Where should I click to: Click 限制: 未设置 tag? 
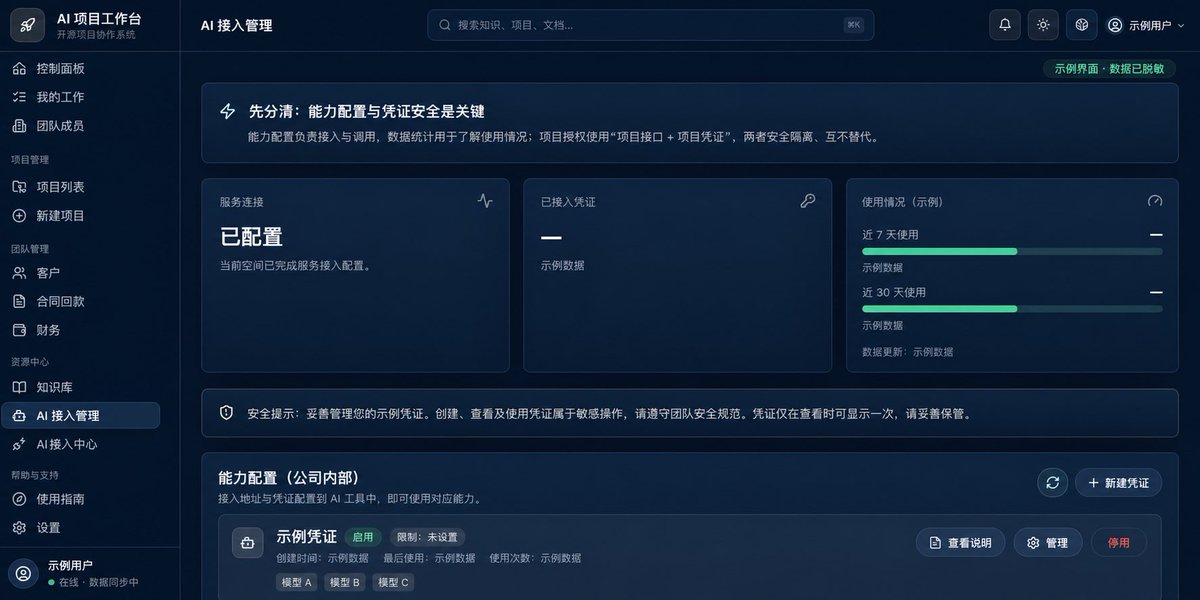coord(426,537)
